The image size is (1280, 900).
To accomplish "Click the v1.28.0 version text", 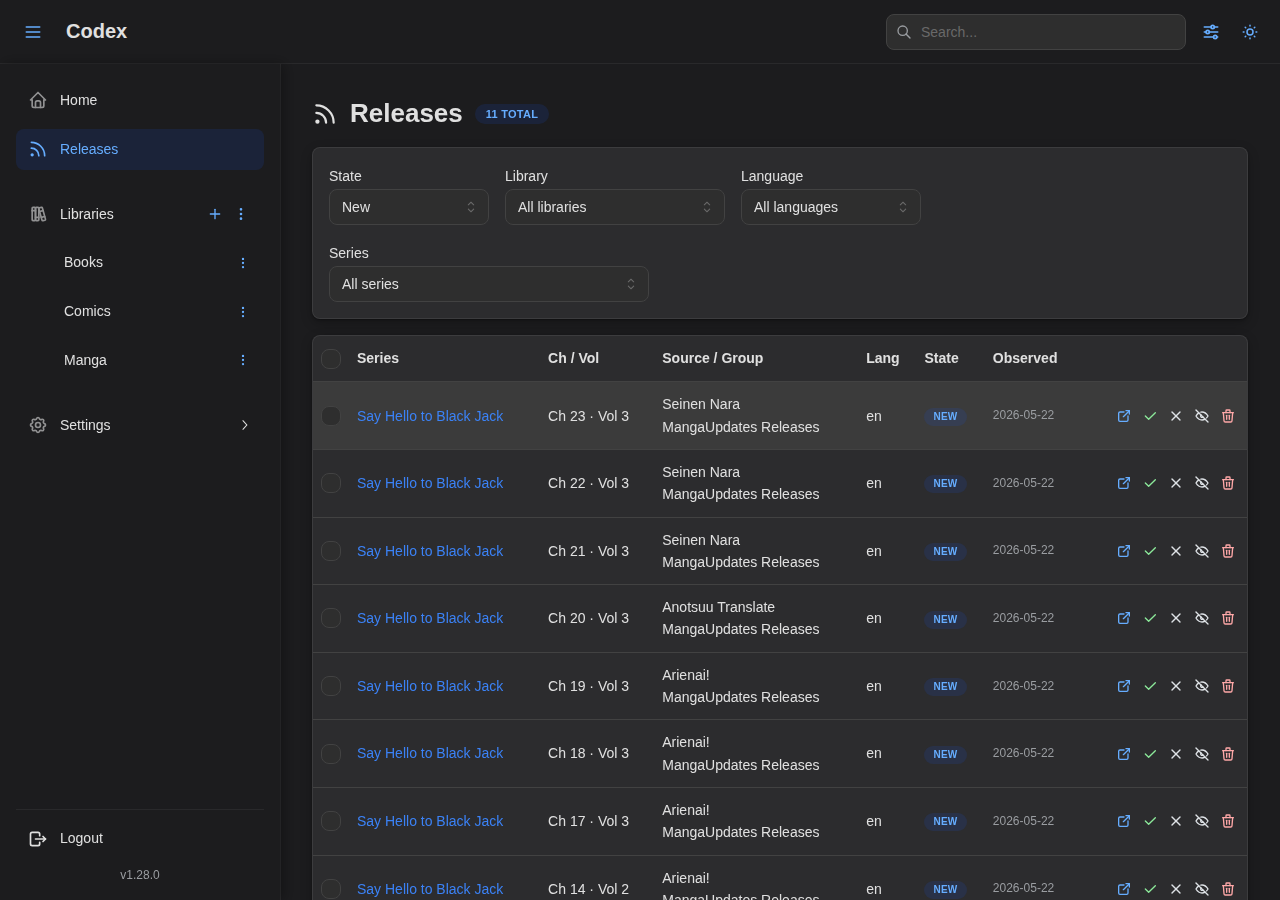I will coord(140,875).
